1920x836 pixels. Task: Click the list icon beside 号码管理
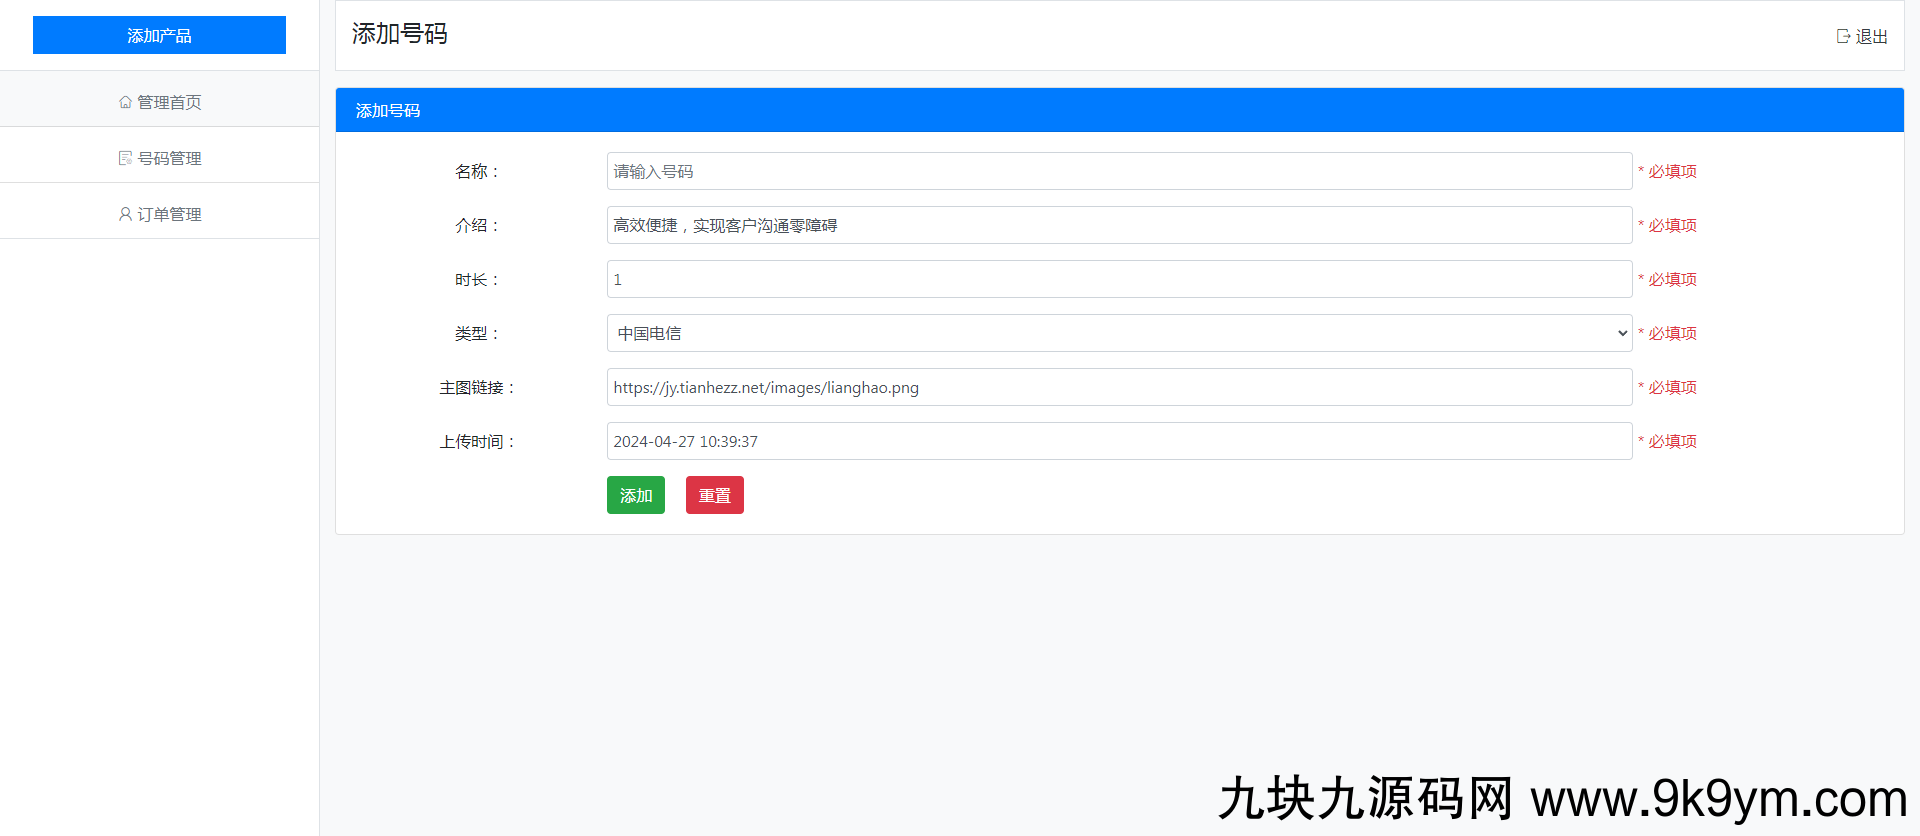(125, 158)
